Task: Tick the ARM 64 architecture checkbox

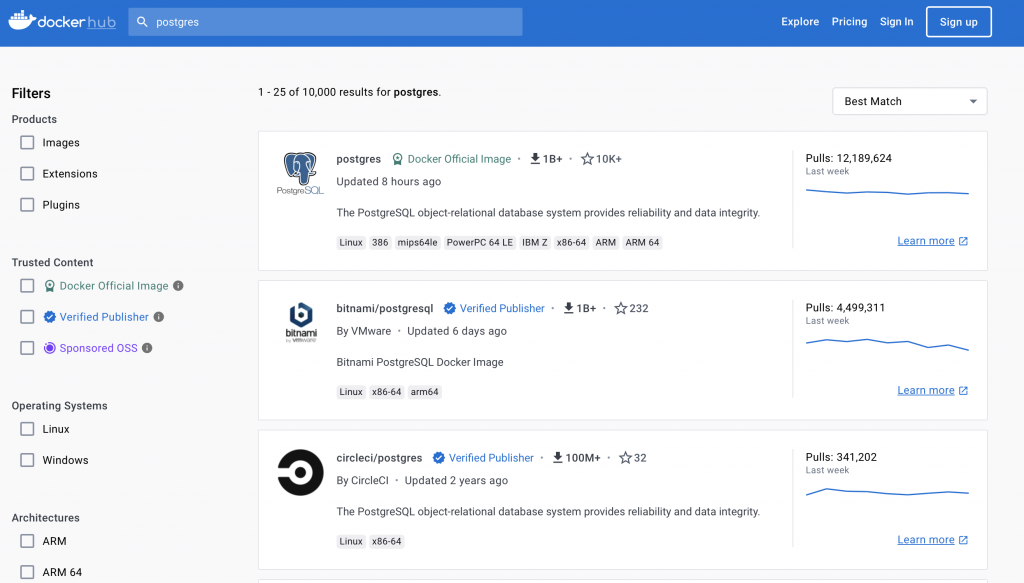Action: pos(27,573)
